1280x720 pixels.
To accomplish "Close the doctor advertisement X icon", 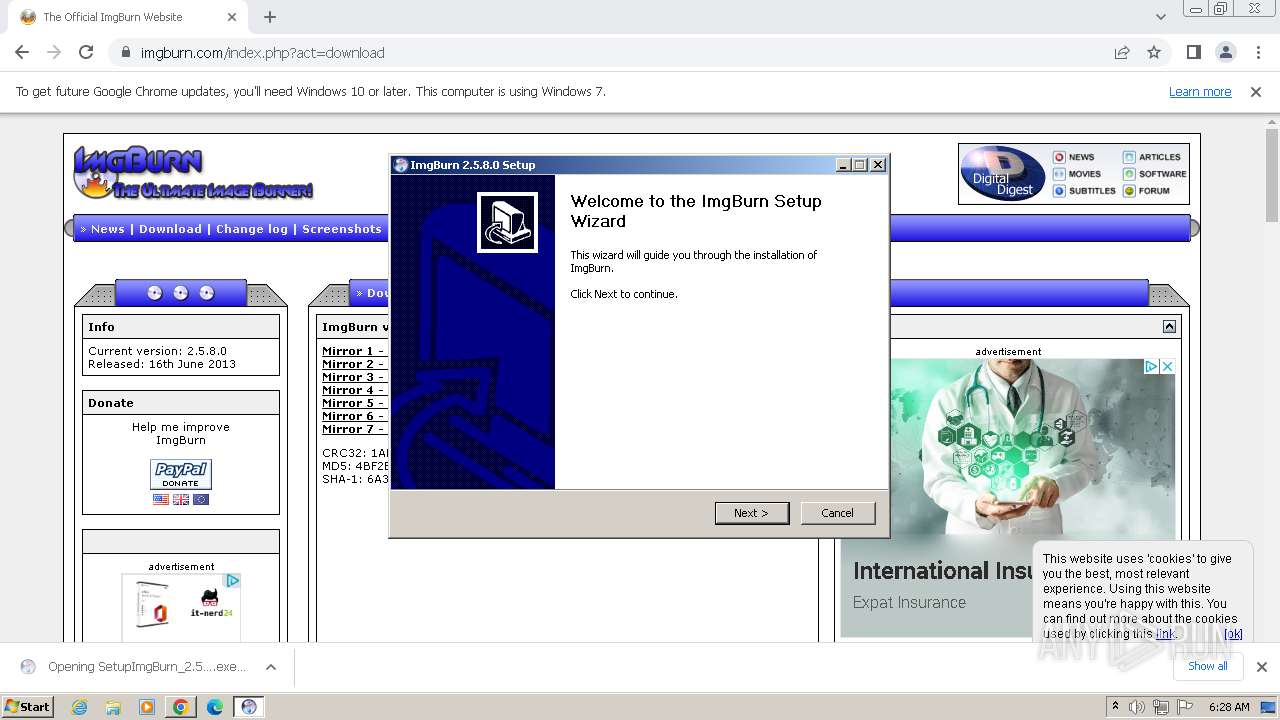I will (x=1167, y=367).
